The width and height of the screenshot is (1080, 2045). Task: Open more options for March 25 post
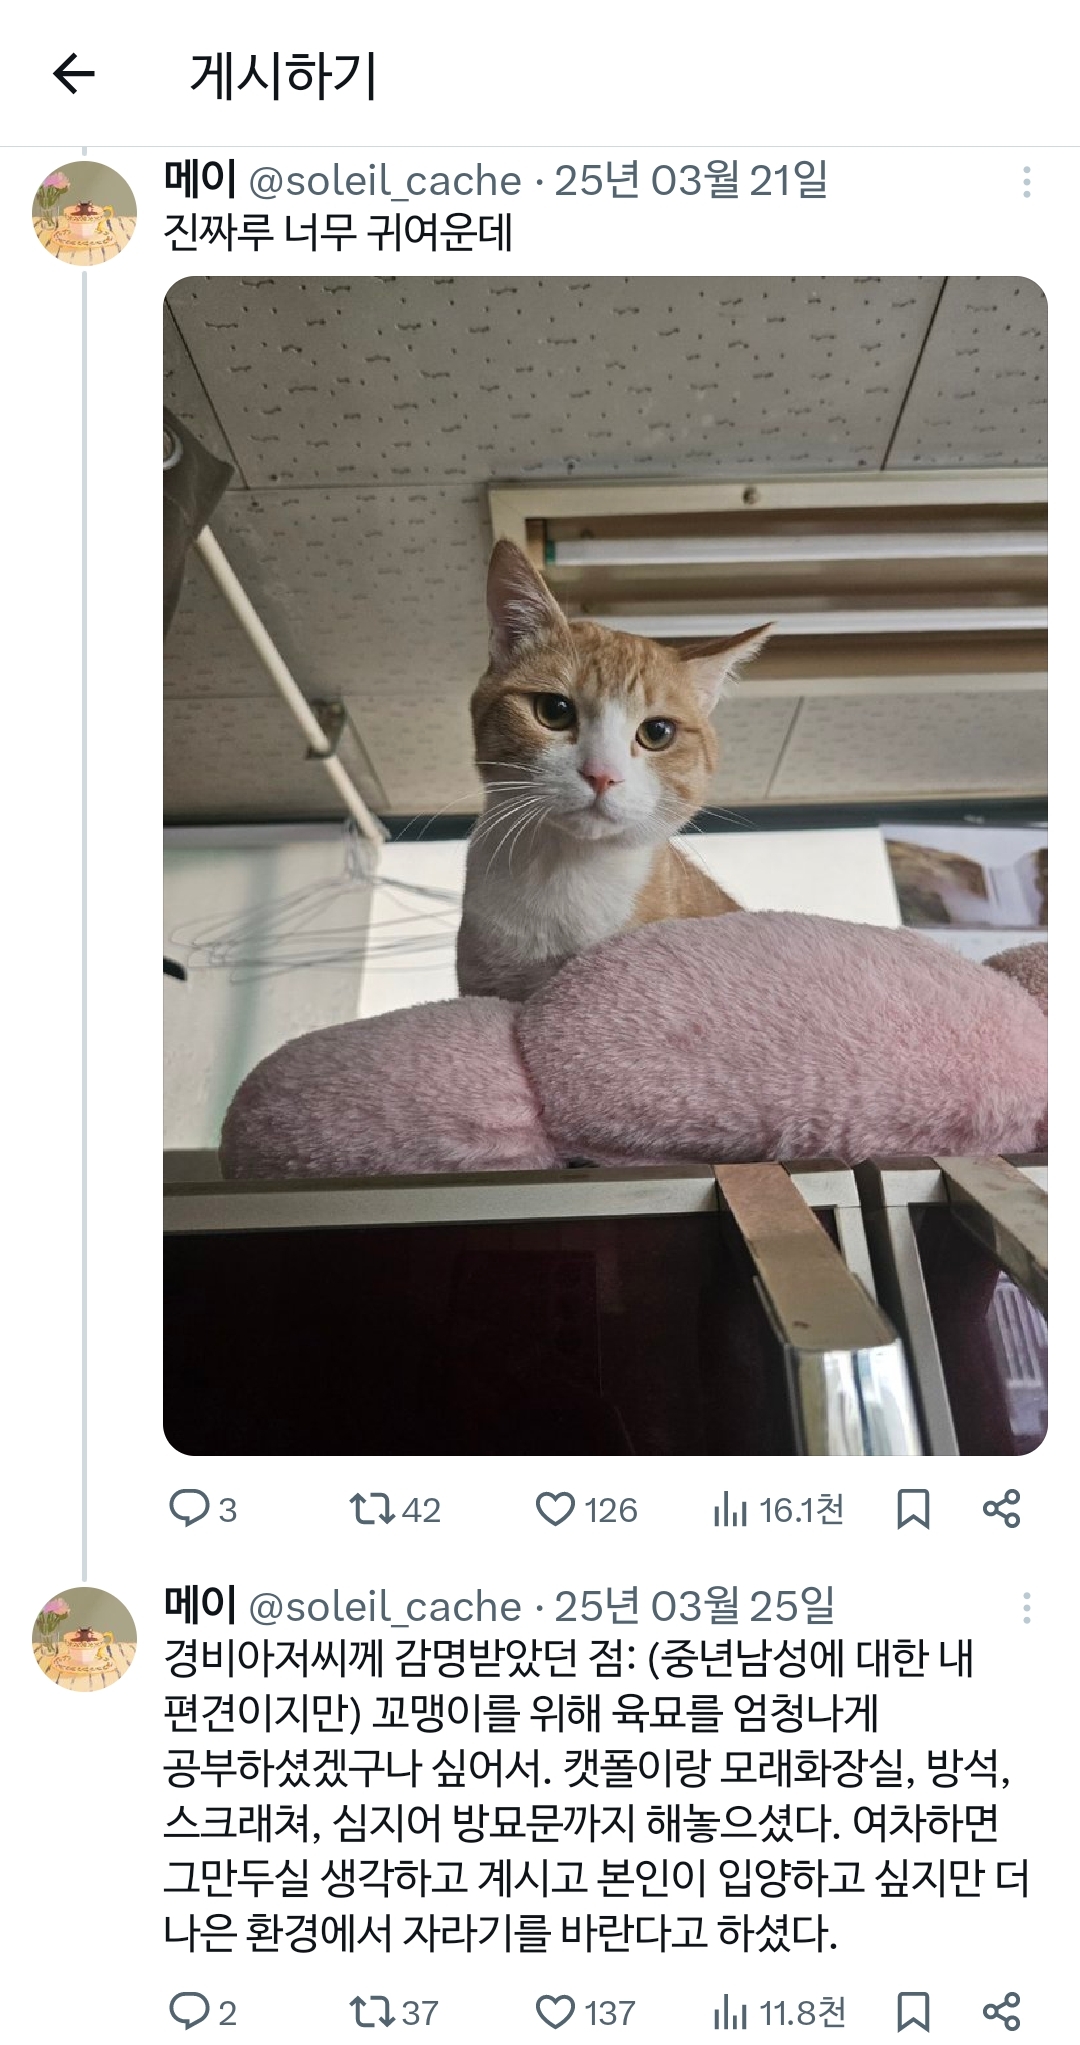click(x=1026, y=1607)
